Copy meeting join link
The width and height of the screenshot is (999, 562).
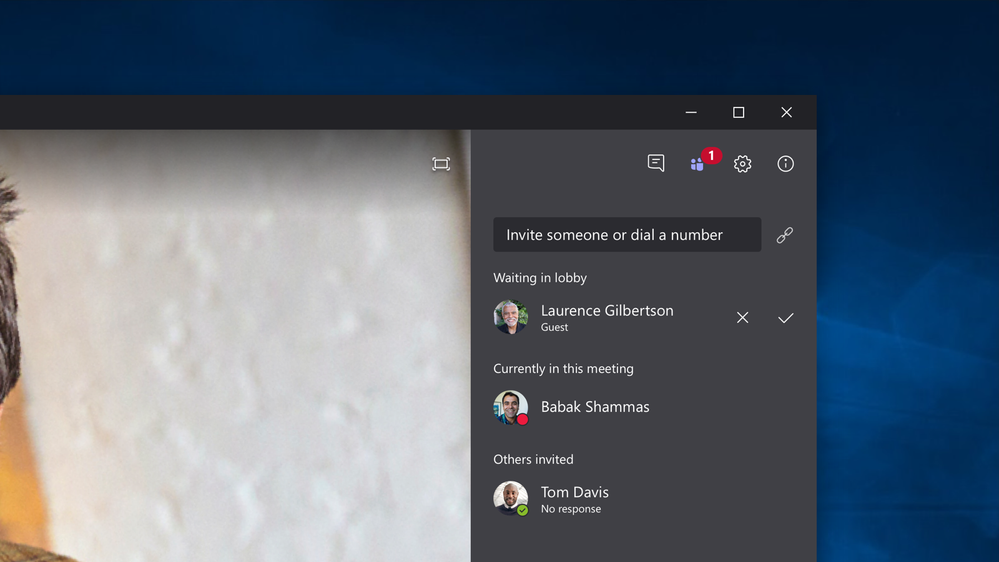click(x=785, y=235)
